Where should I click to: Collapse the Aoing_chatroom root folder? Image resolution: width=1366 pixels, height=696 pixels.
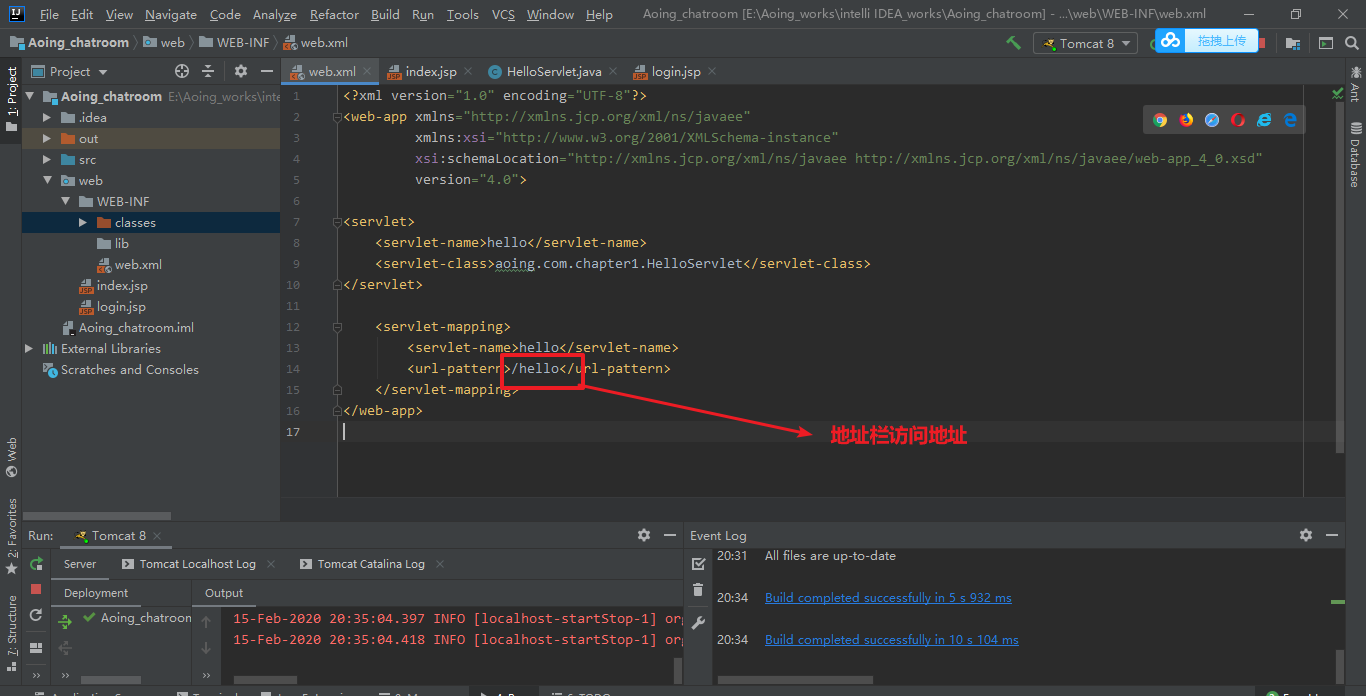pos(29,97)
